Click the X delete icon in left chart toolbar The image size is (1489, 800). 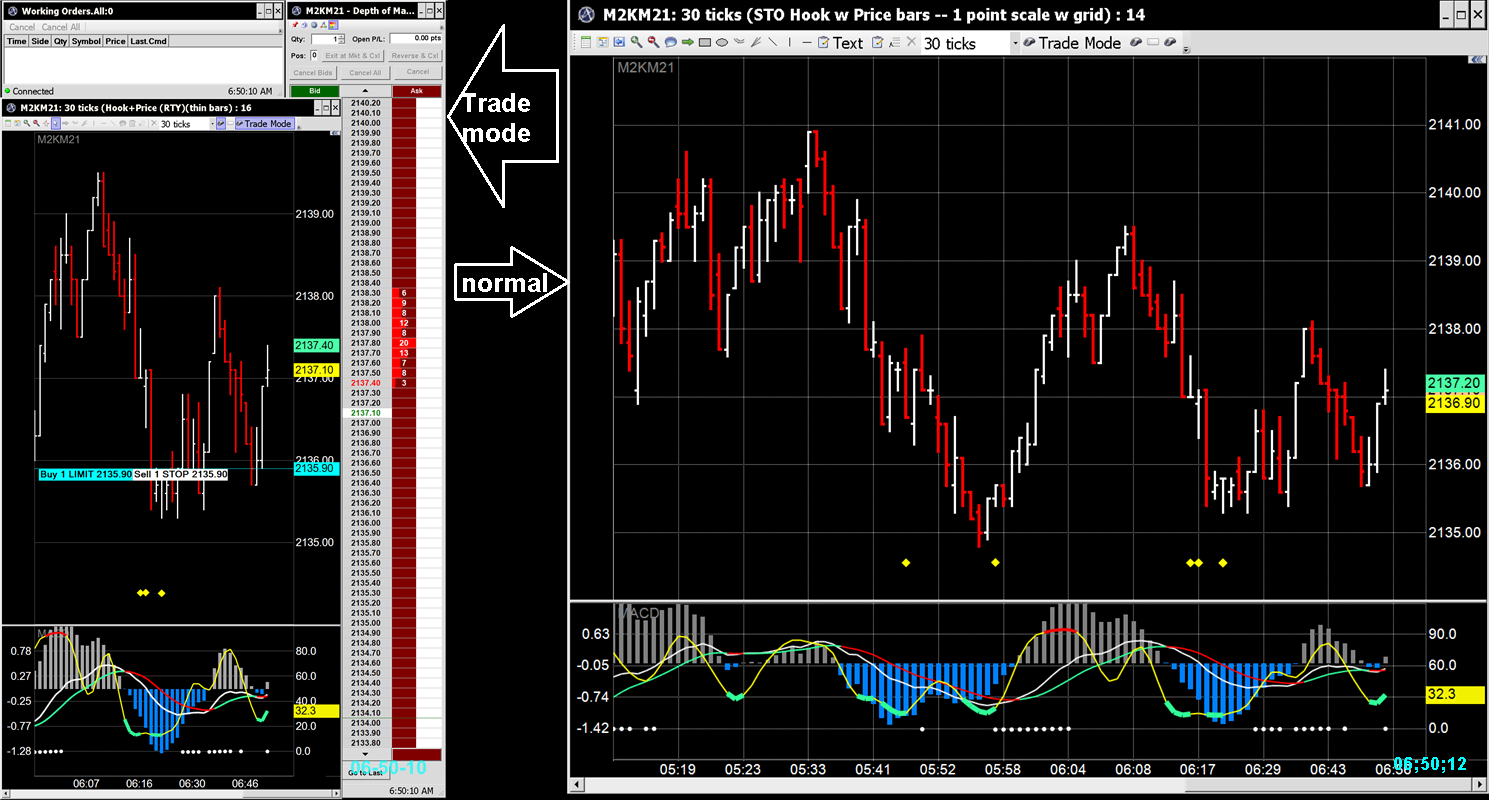[154, 123]
